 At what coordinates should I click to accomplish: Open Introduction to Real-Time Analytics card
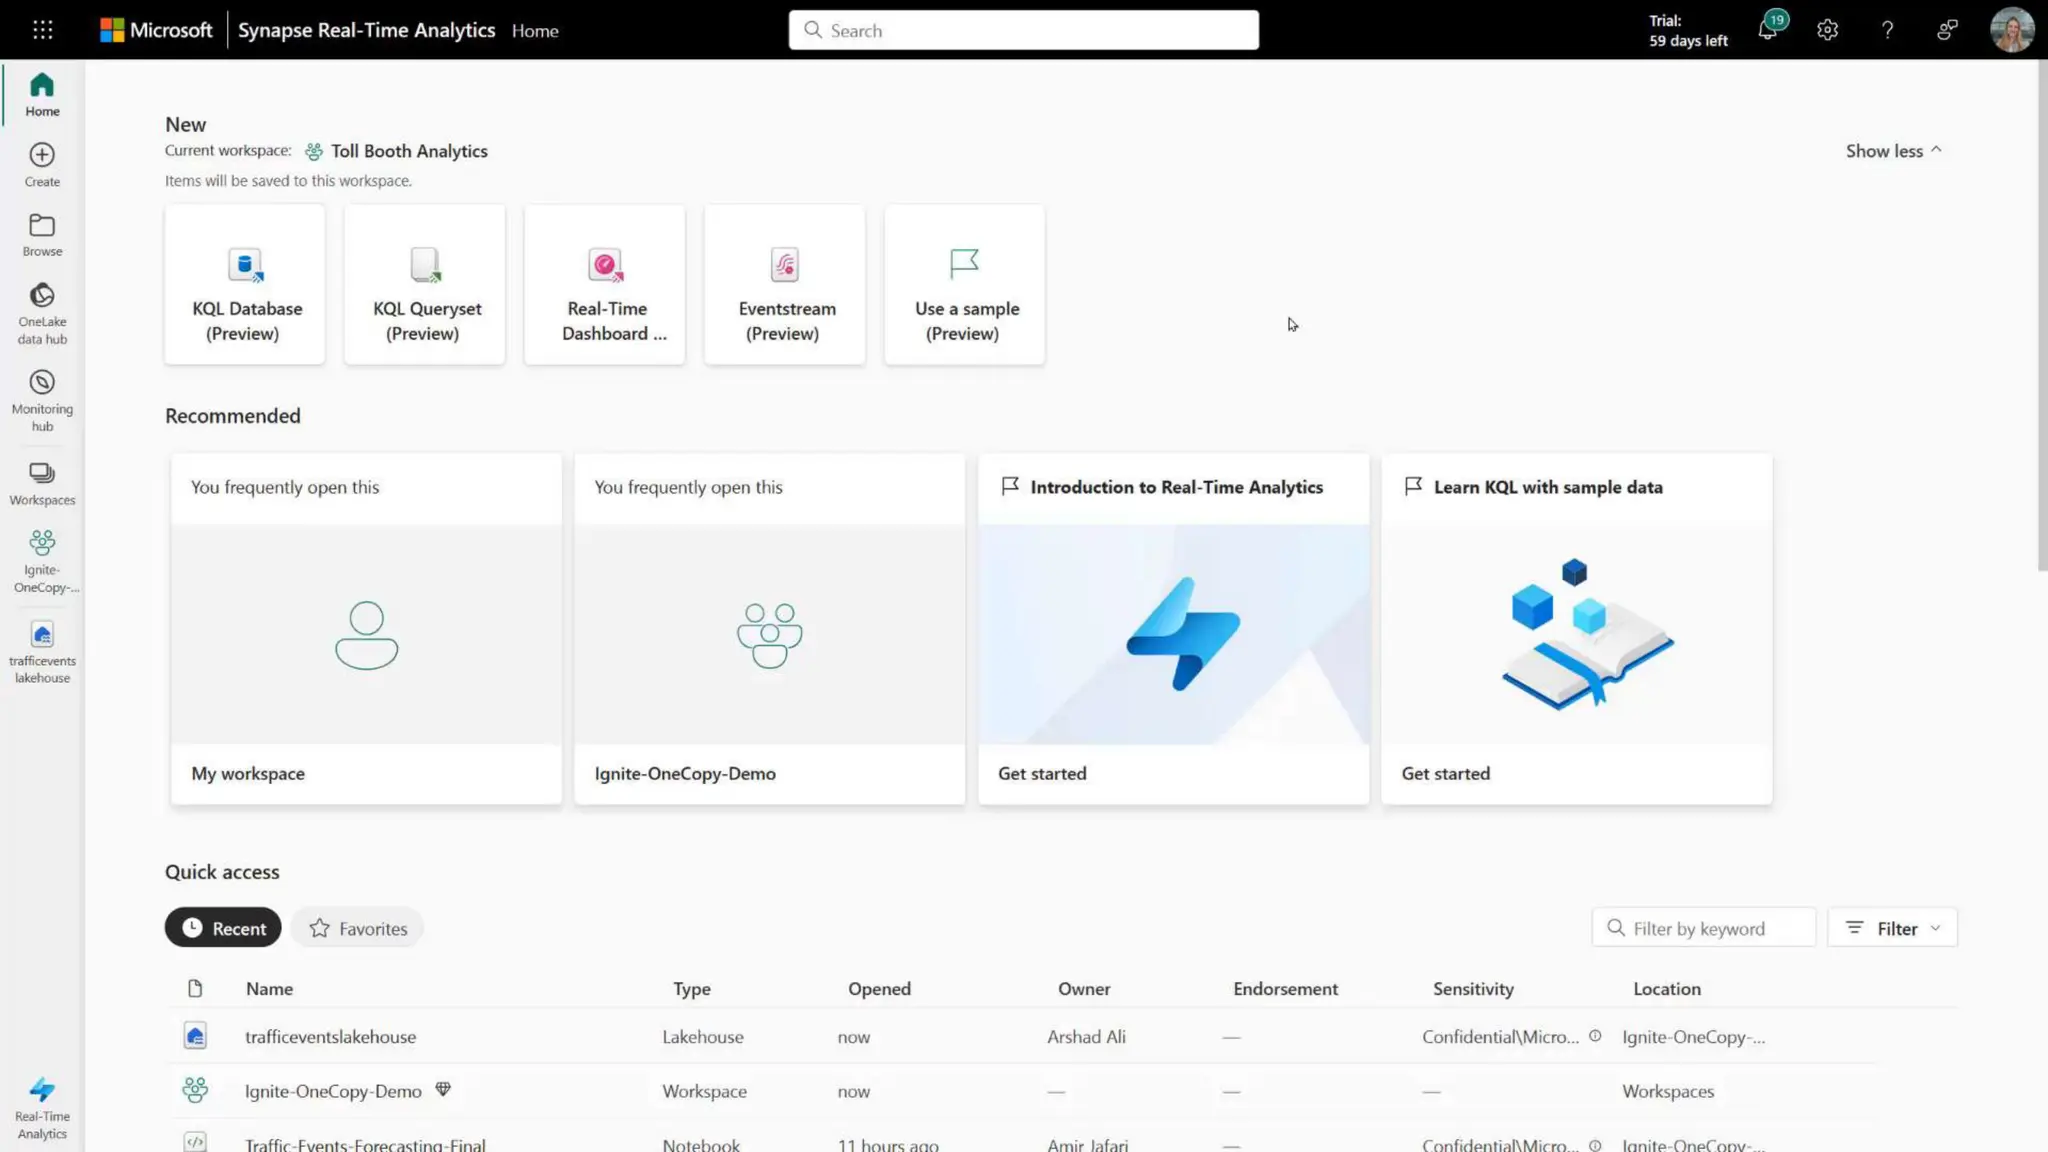click(1173, 628)
